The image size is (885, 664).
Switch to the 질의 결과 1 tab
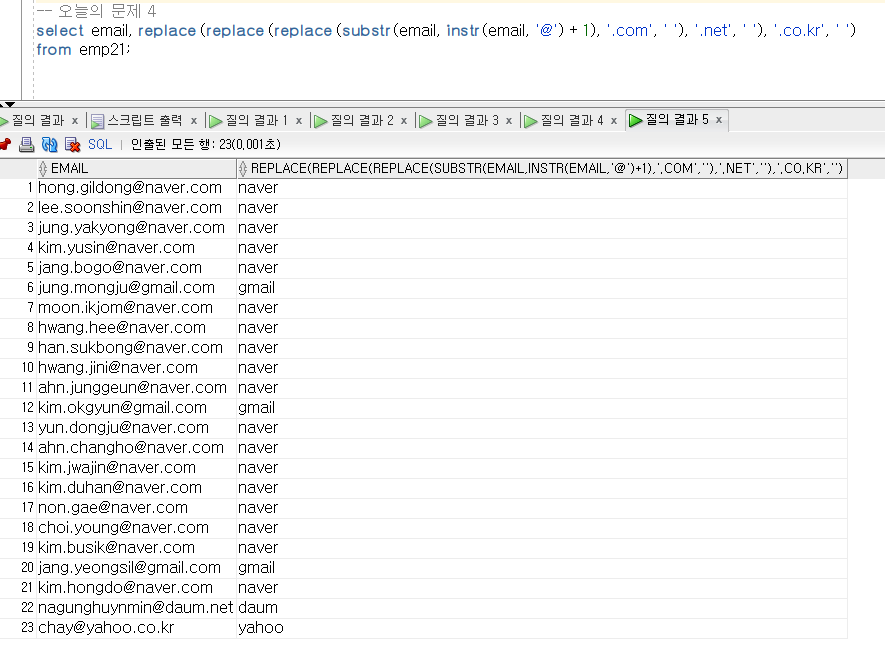[256, 120]
